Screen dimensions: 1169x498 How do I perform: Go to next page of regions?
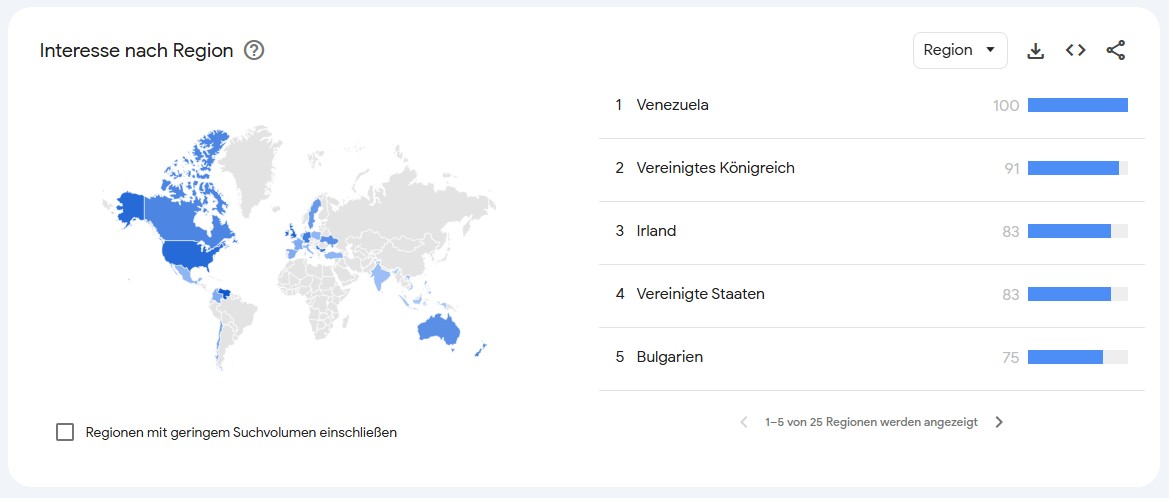pyautogui.click(x=999, y=422)
